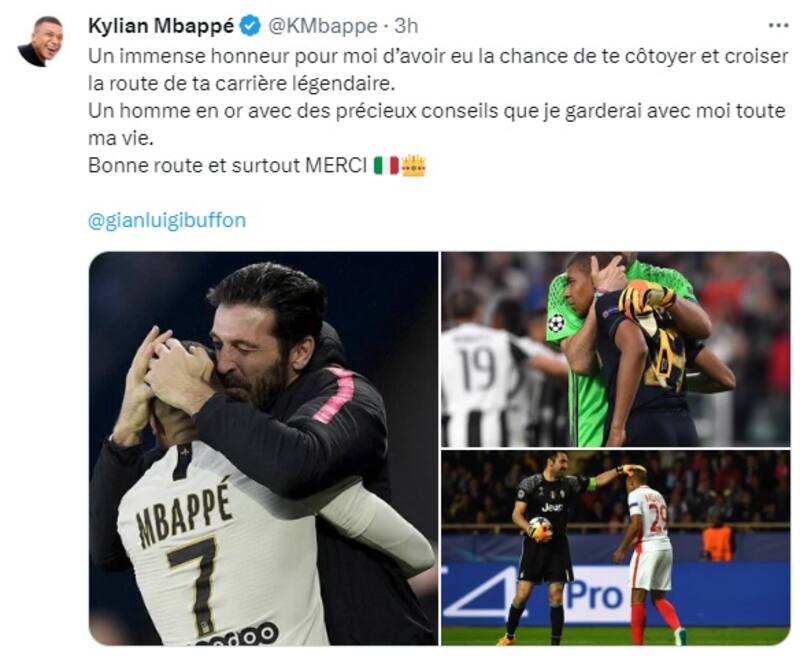Open photo with green goalkeeper jersey hug

click(615, 349)
